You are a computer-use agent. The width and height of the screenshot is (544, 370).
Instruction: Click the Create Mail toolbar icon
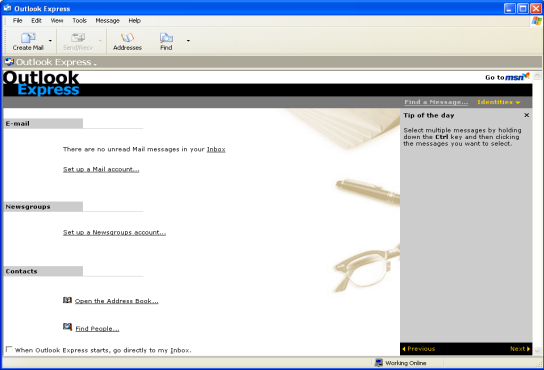coord(28,37)
